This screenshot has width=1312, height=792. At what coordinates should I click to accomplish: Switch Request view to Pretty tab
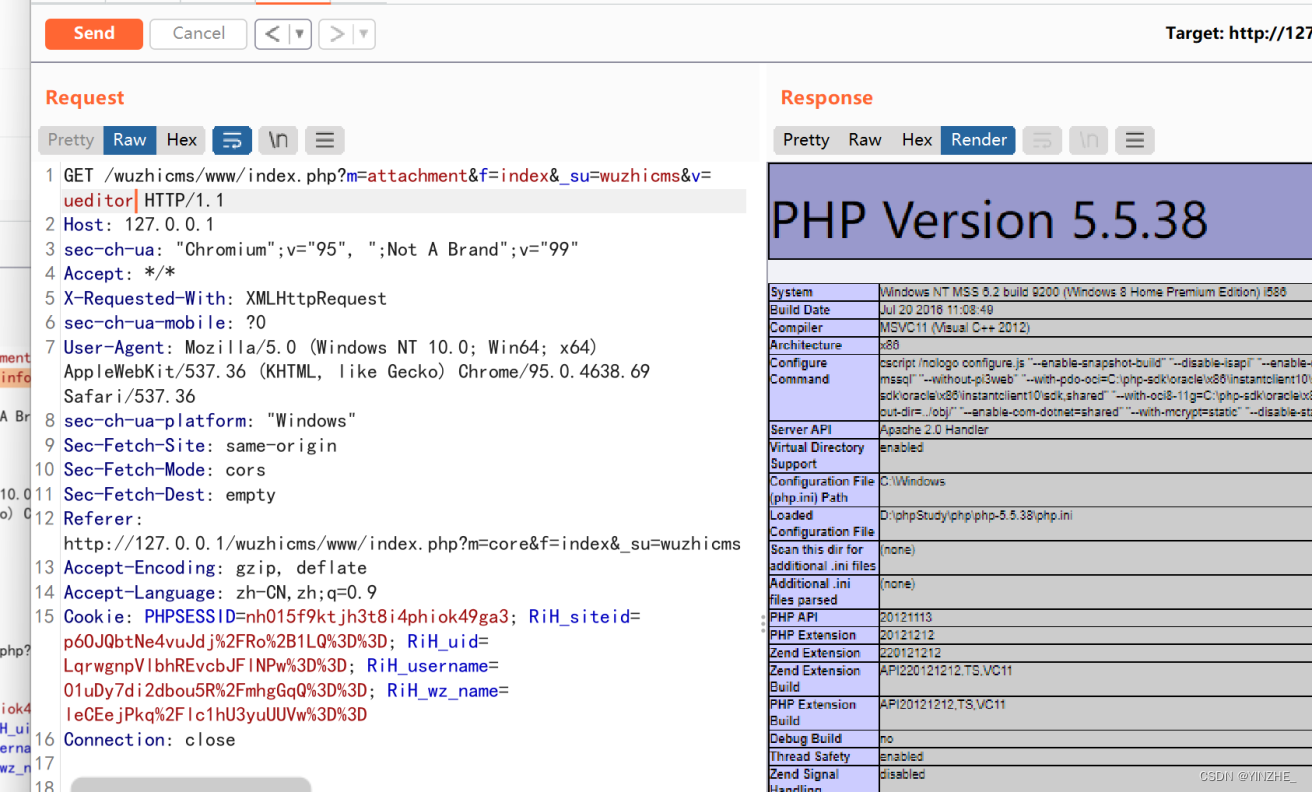click(x=71, y=140)
